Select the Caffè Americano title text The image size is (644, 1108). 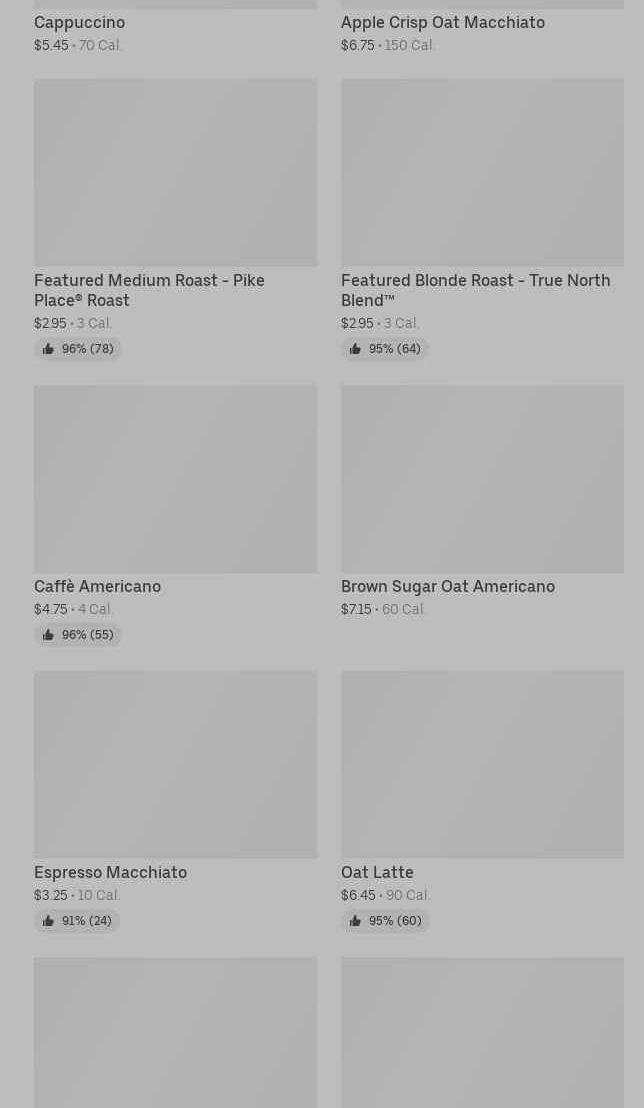(x=97, y=586)
